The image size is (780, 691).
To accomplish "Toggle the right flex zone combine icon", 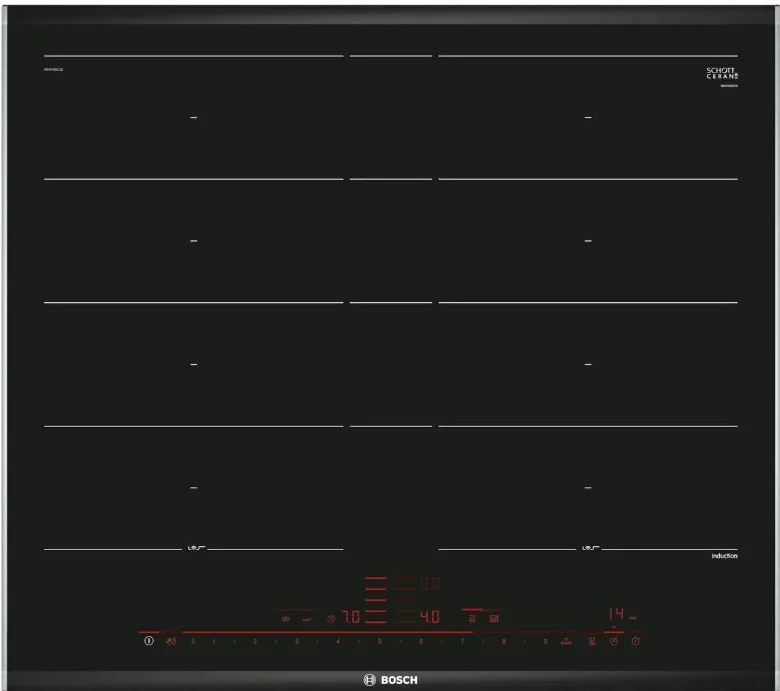I will click(x=494, y=619).
